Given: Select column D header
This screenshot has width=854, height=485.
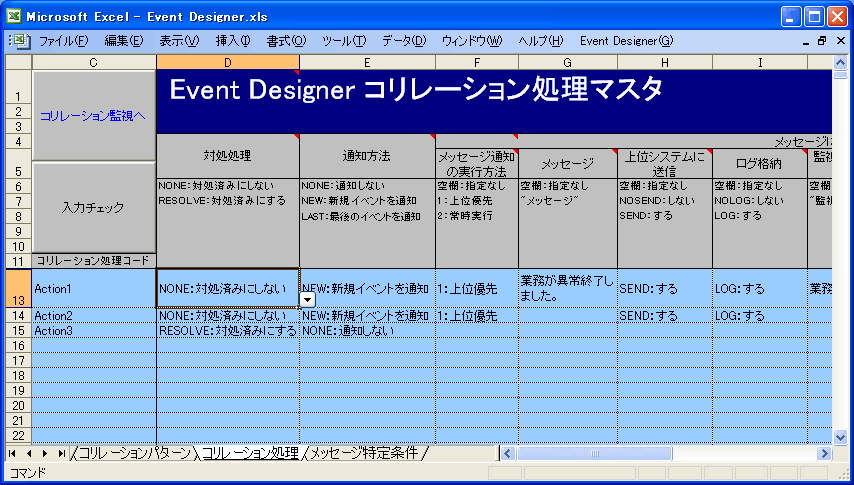Looking at the screenshot, I should pyautogui.click(x=228, y=62).
